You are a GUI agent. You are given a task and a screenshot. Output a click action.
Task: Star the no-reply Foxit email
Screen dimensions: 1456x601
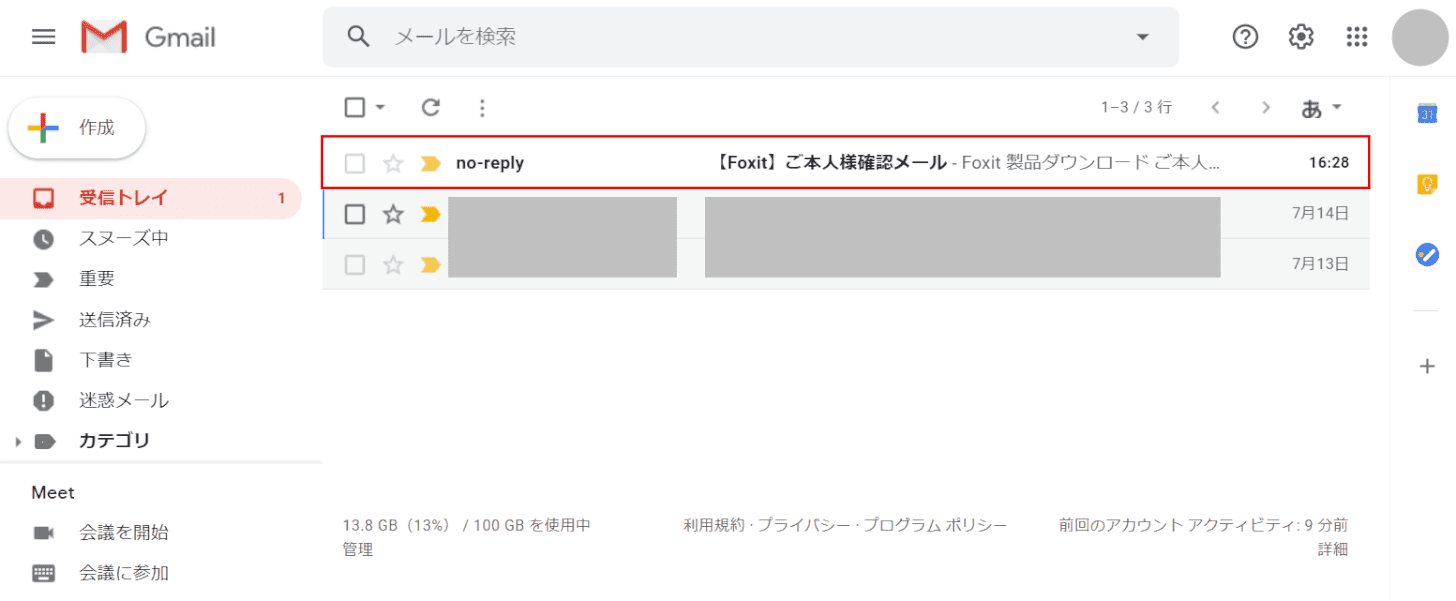coord(393,163)
